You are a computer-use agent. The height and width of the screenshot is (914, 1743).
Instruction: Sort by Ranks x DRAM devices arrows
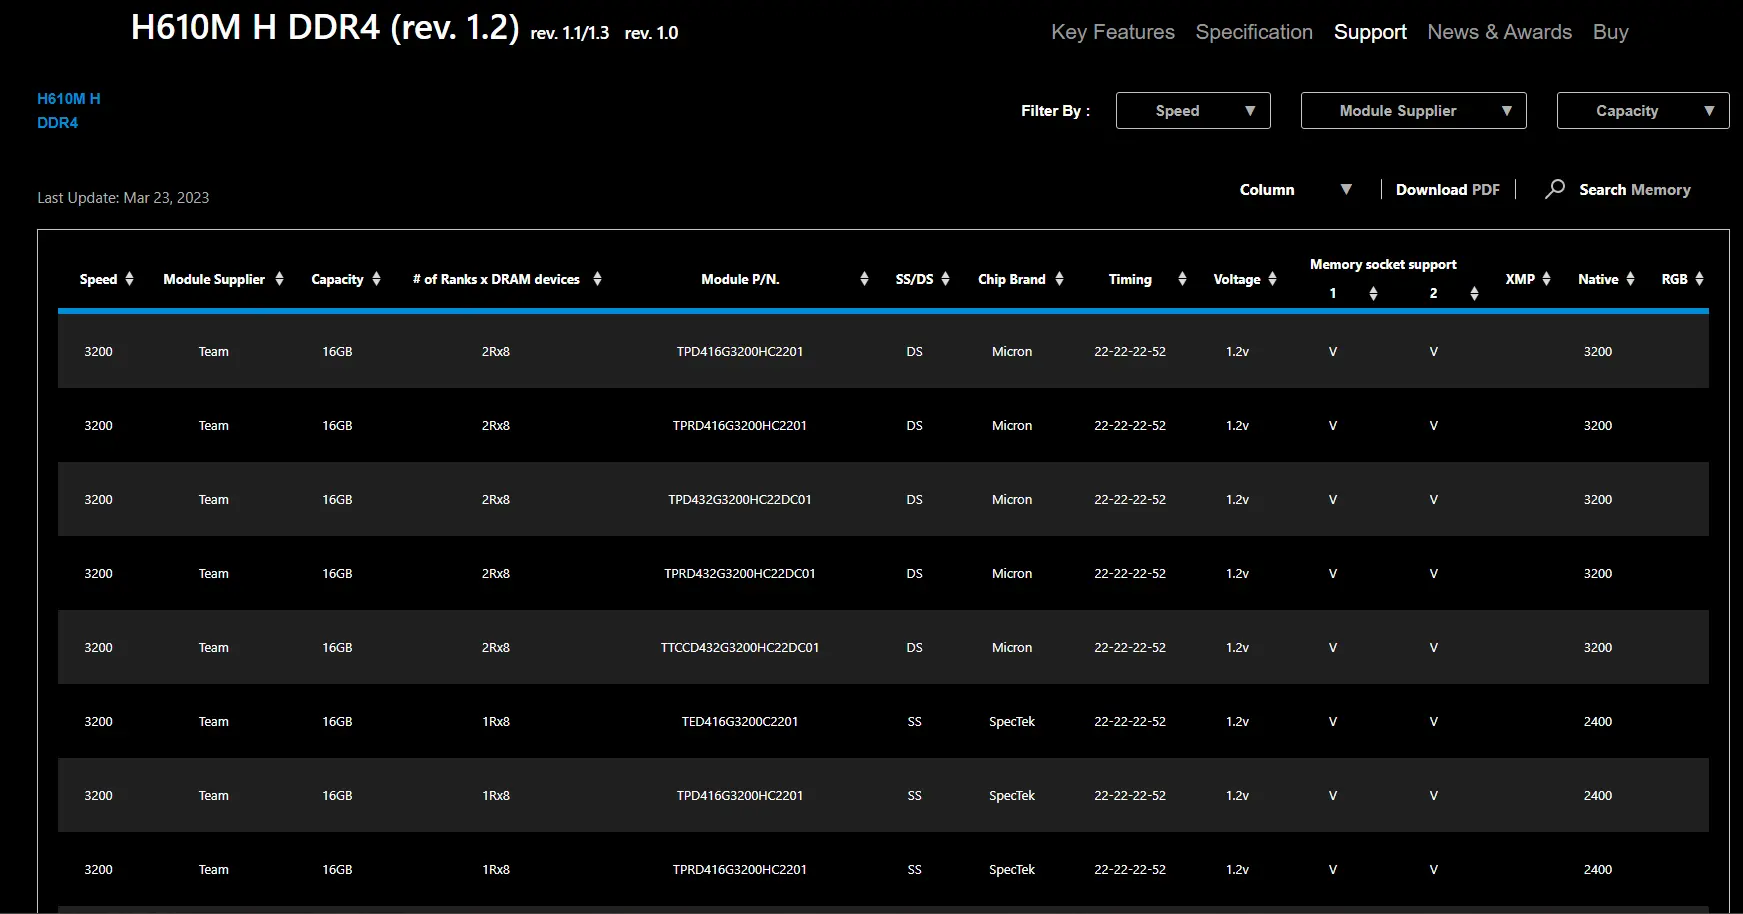point(597,279)
